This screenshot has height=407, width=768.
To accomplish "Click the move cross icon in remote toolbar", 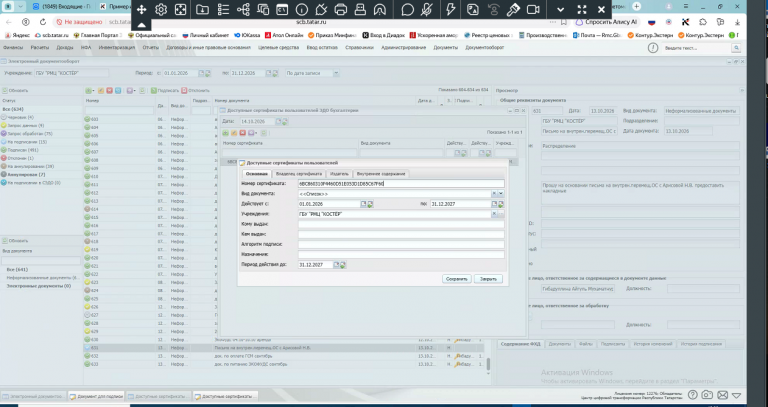I will [141, 9].
